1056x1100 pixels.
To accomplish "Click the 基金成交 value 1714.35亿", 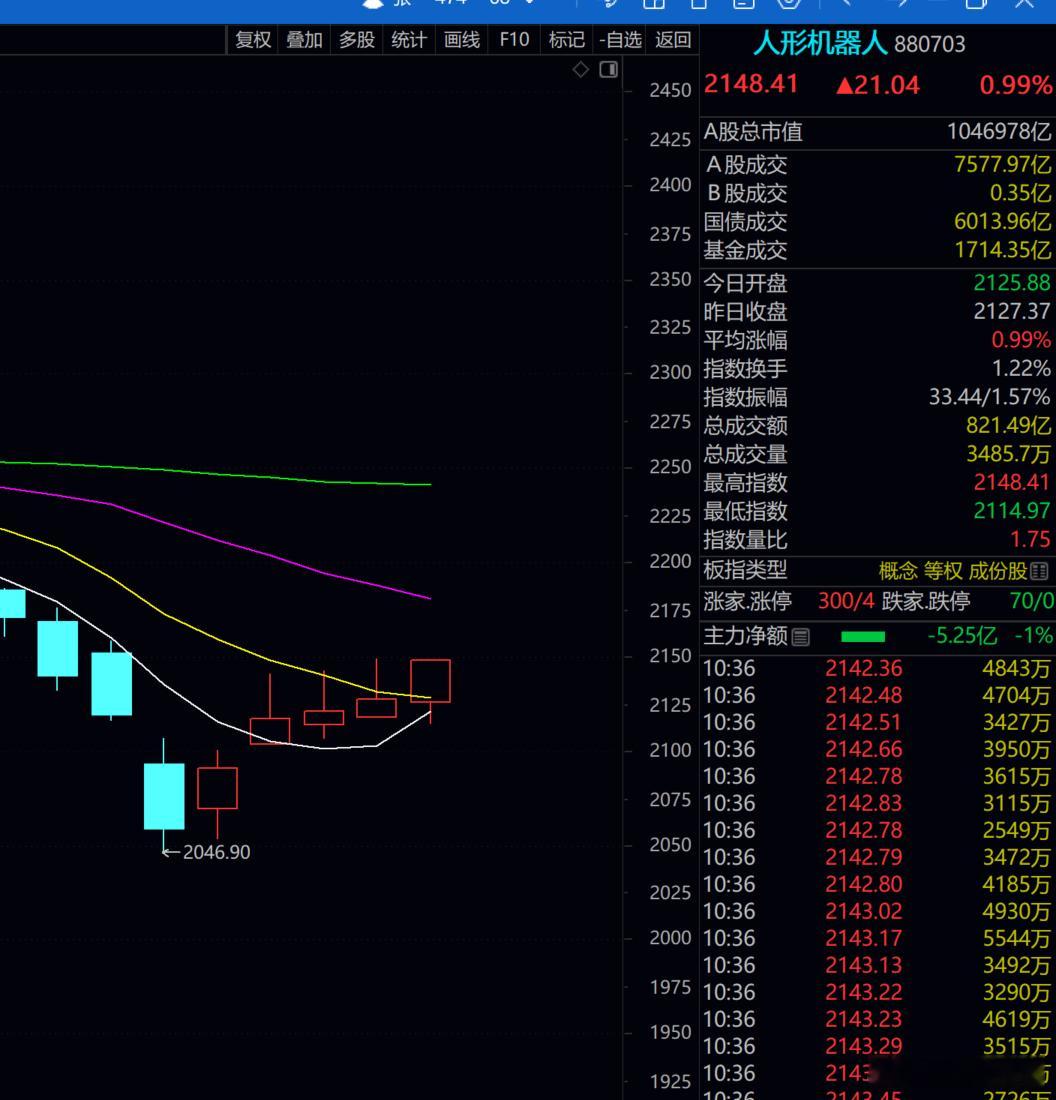I will [x=1003, y=250].
